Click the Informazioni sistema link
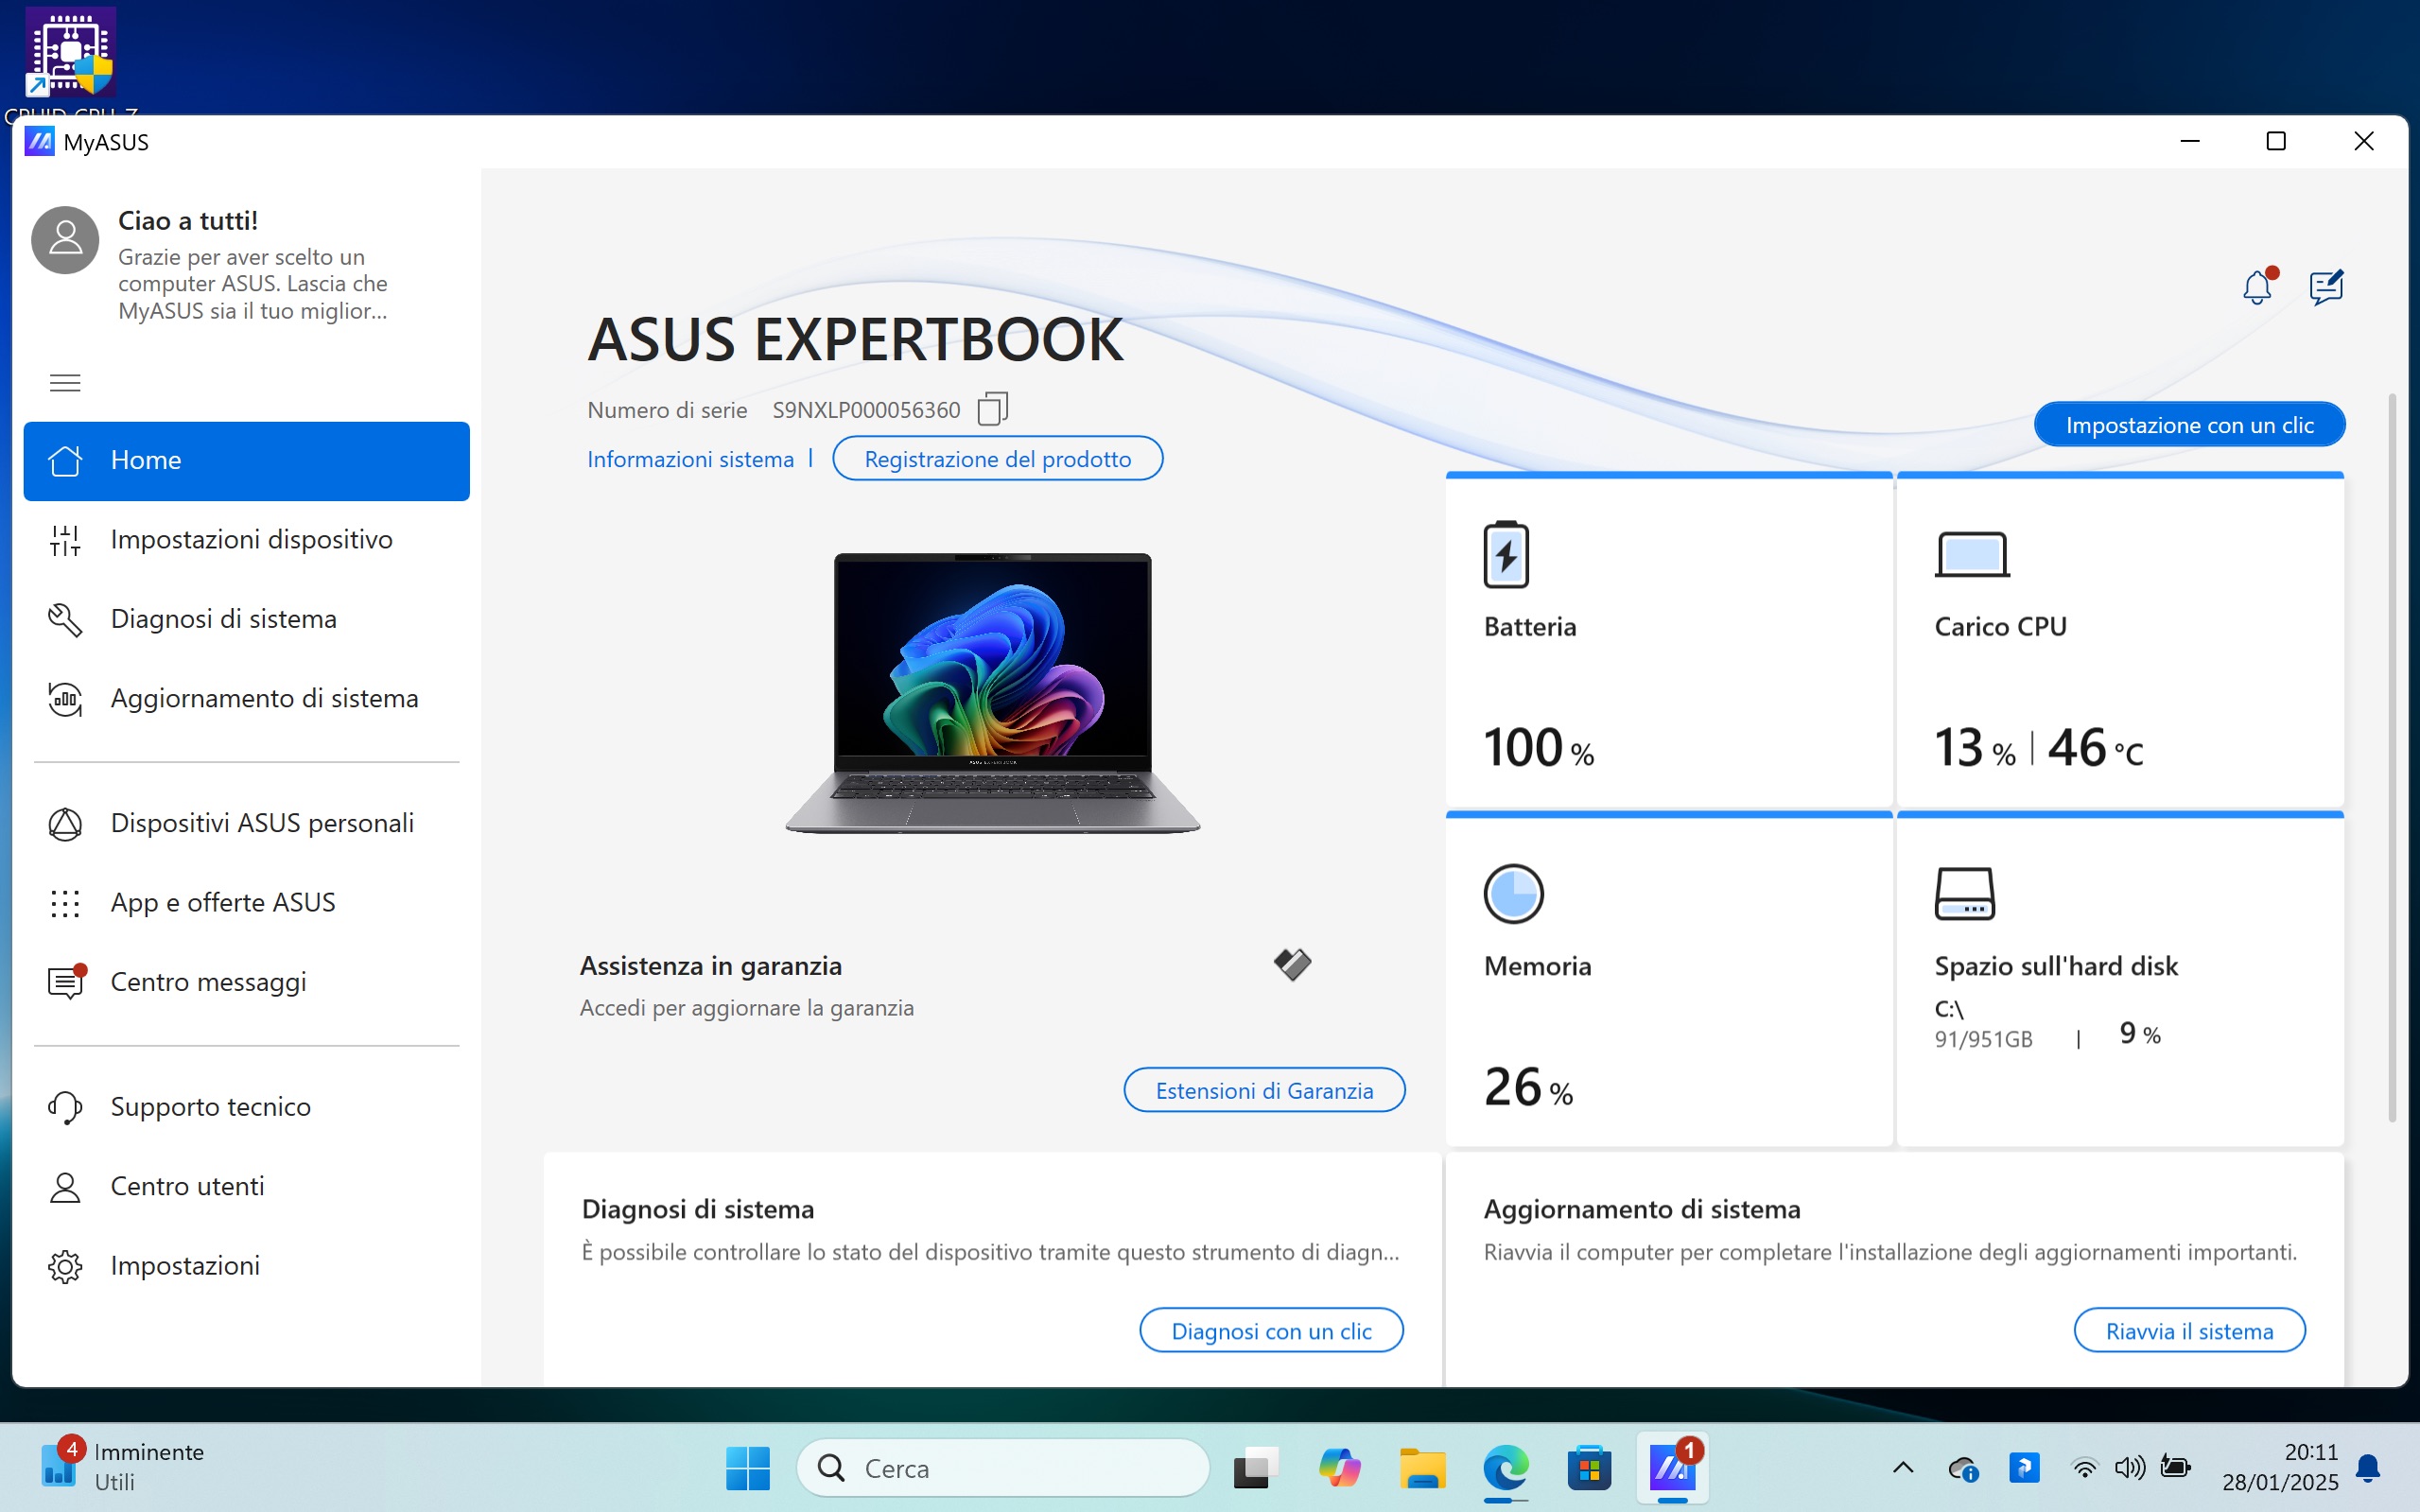The height and width of the screenshot is (1512, 2420). pyautogui.click(x=690, y=459)
